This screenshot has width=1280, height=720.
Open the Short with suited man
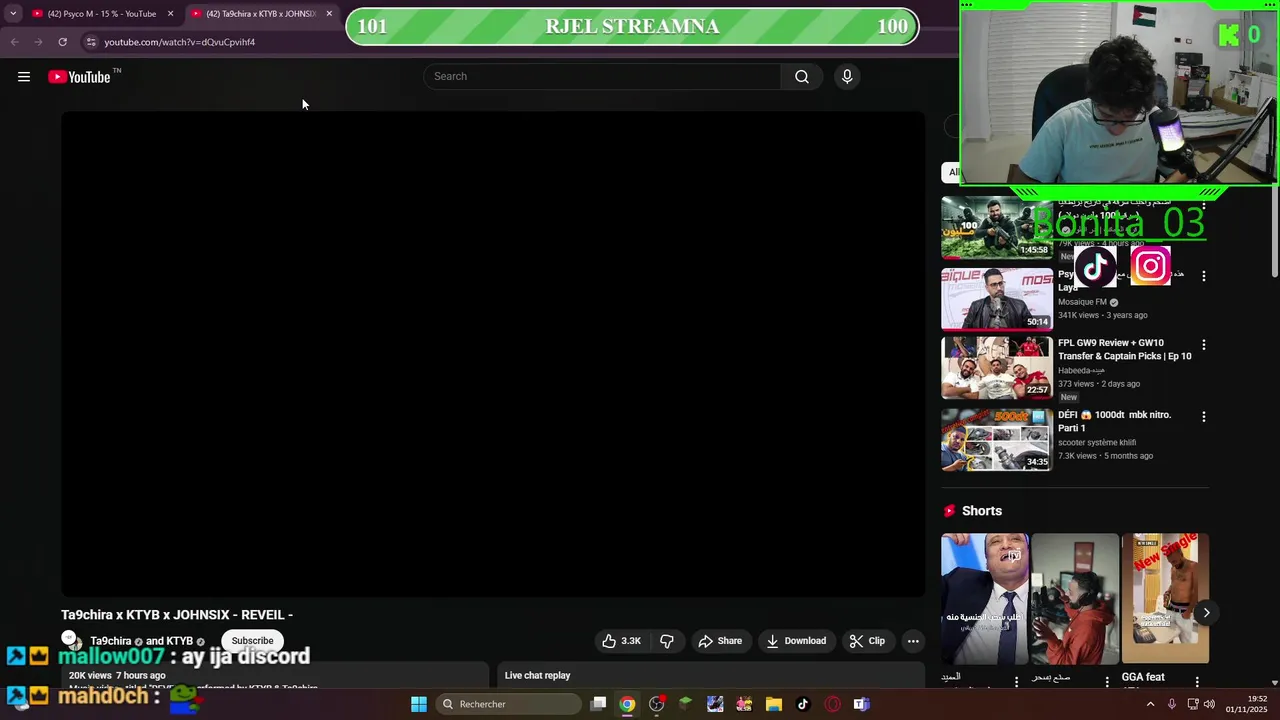984,599
